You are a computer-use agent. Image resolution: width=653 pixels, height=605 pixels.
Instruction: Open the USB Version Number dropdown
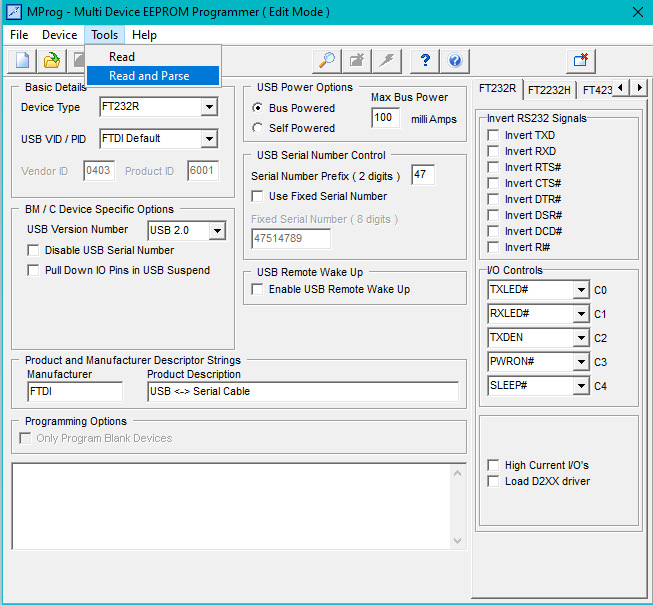pyautogui.click(x=217, y=231)
